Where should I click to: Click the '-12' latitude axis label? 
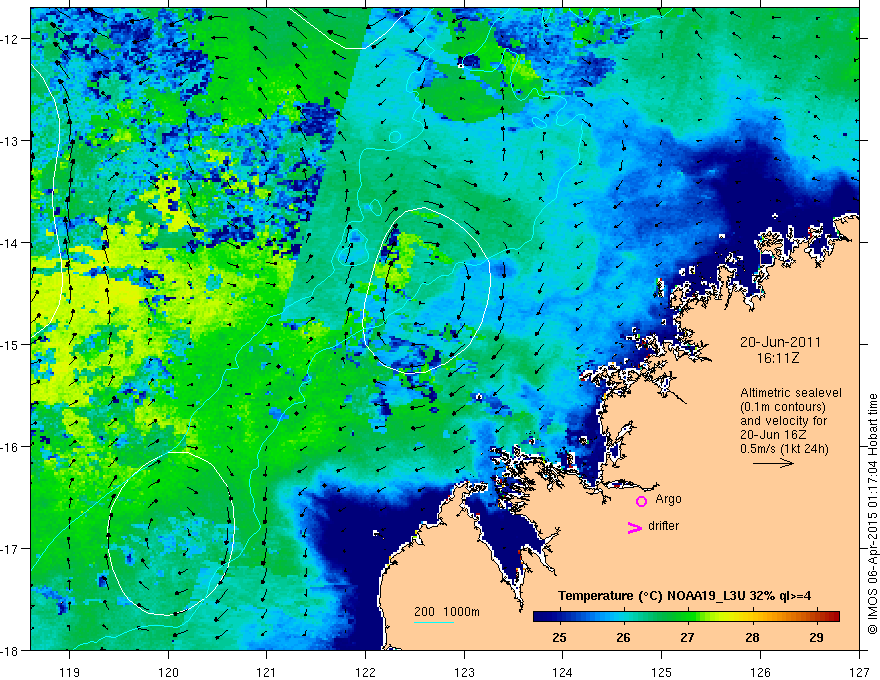tap(9, 39)
